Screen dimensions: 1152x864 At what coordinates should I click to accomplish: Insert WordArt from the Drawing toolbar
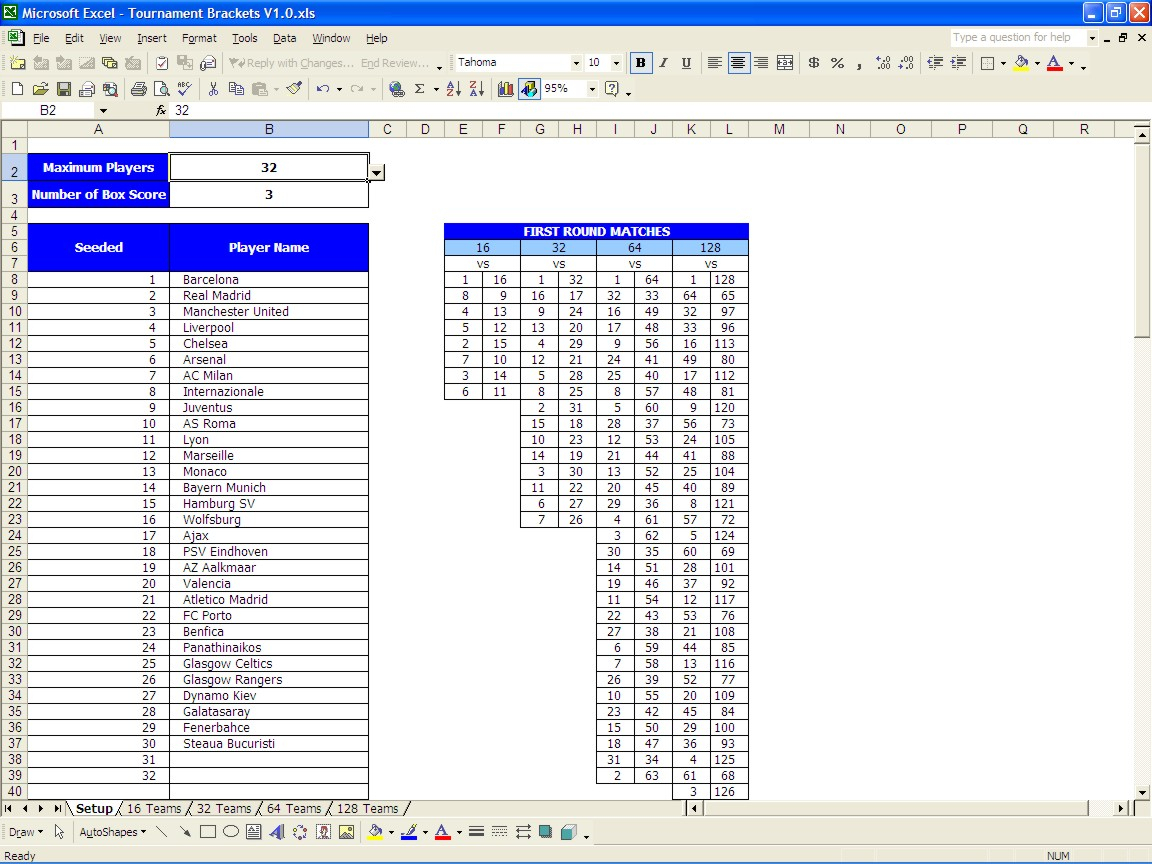pyautogui.click(x=277, y=832)
